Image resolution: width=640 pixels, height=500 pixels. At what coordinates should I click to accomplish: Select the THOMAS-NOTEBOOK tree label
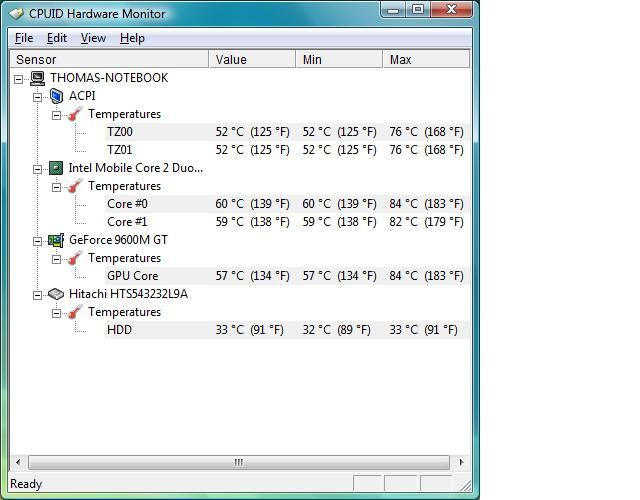[109, 78]
